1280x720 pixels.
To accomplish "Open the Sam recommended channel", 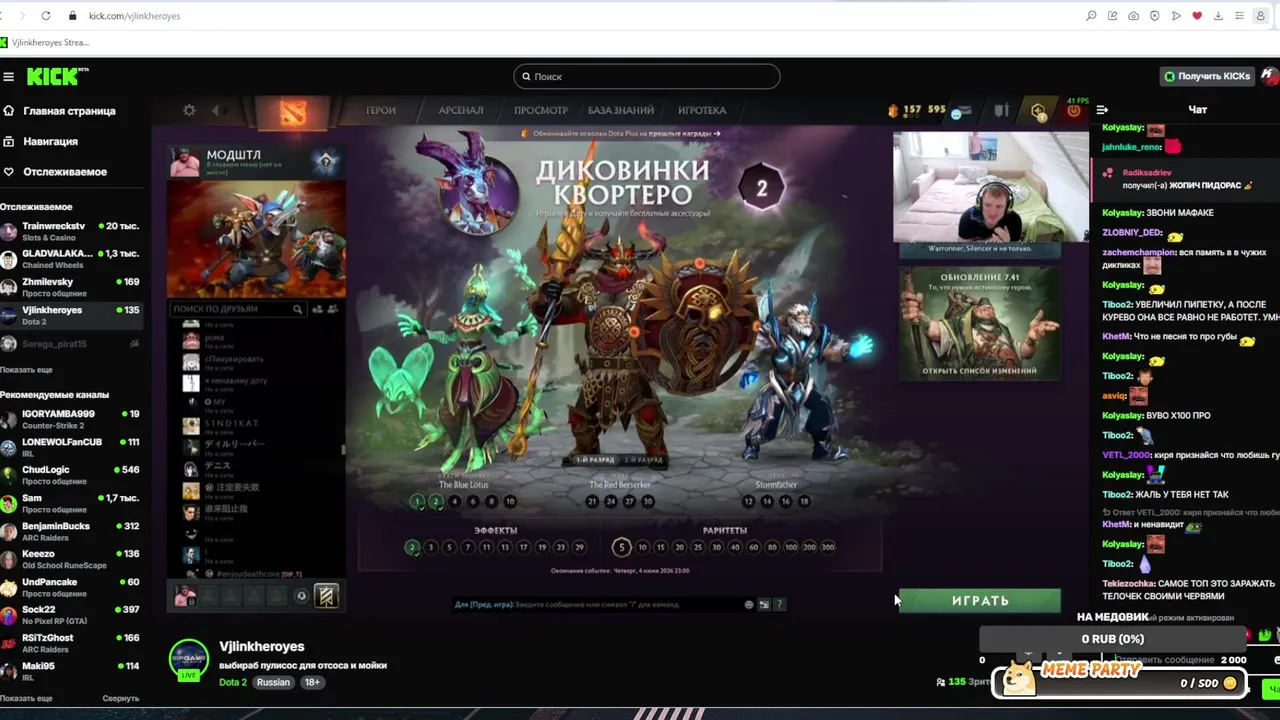I will [70, 503].
